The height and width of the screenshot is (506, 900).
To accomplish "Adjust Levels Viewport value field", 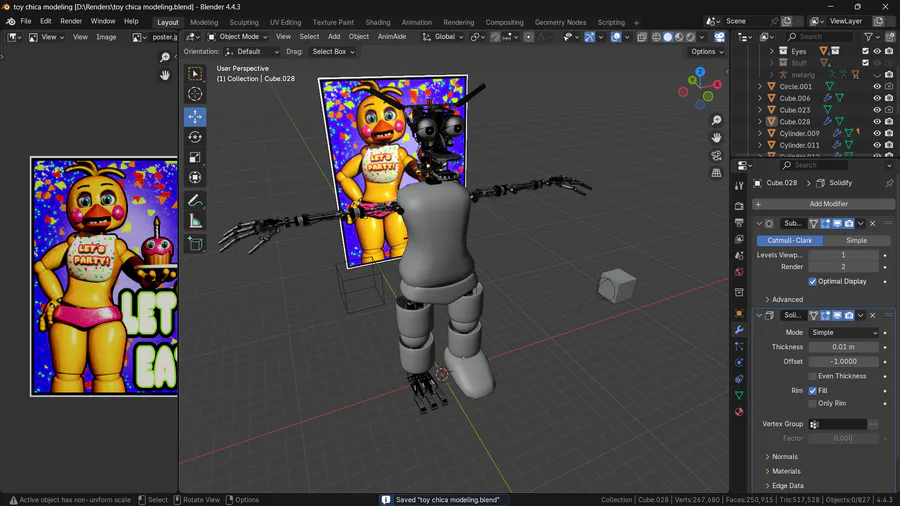I will 843,255.
